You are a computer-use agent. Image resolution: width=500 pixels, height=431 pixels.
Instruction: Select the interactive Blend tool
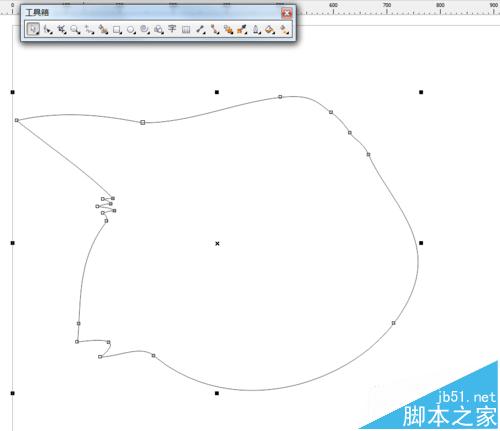pyautogui.click(x=228, y=30)
